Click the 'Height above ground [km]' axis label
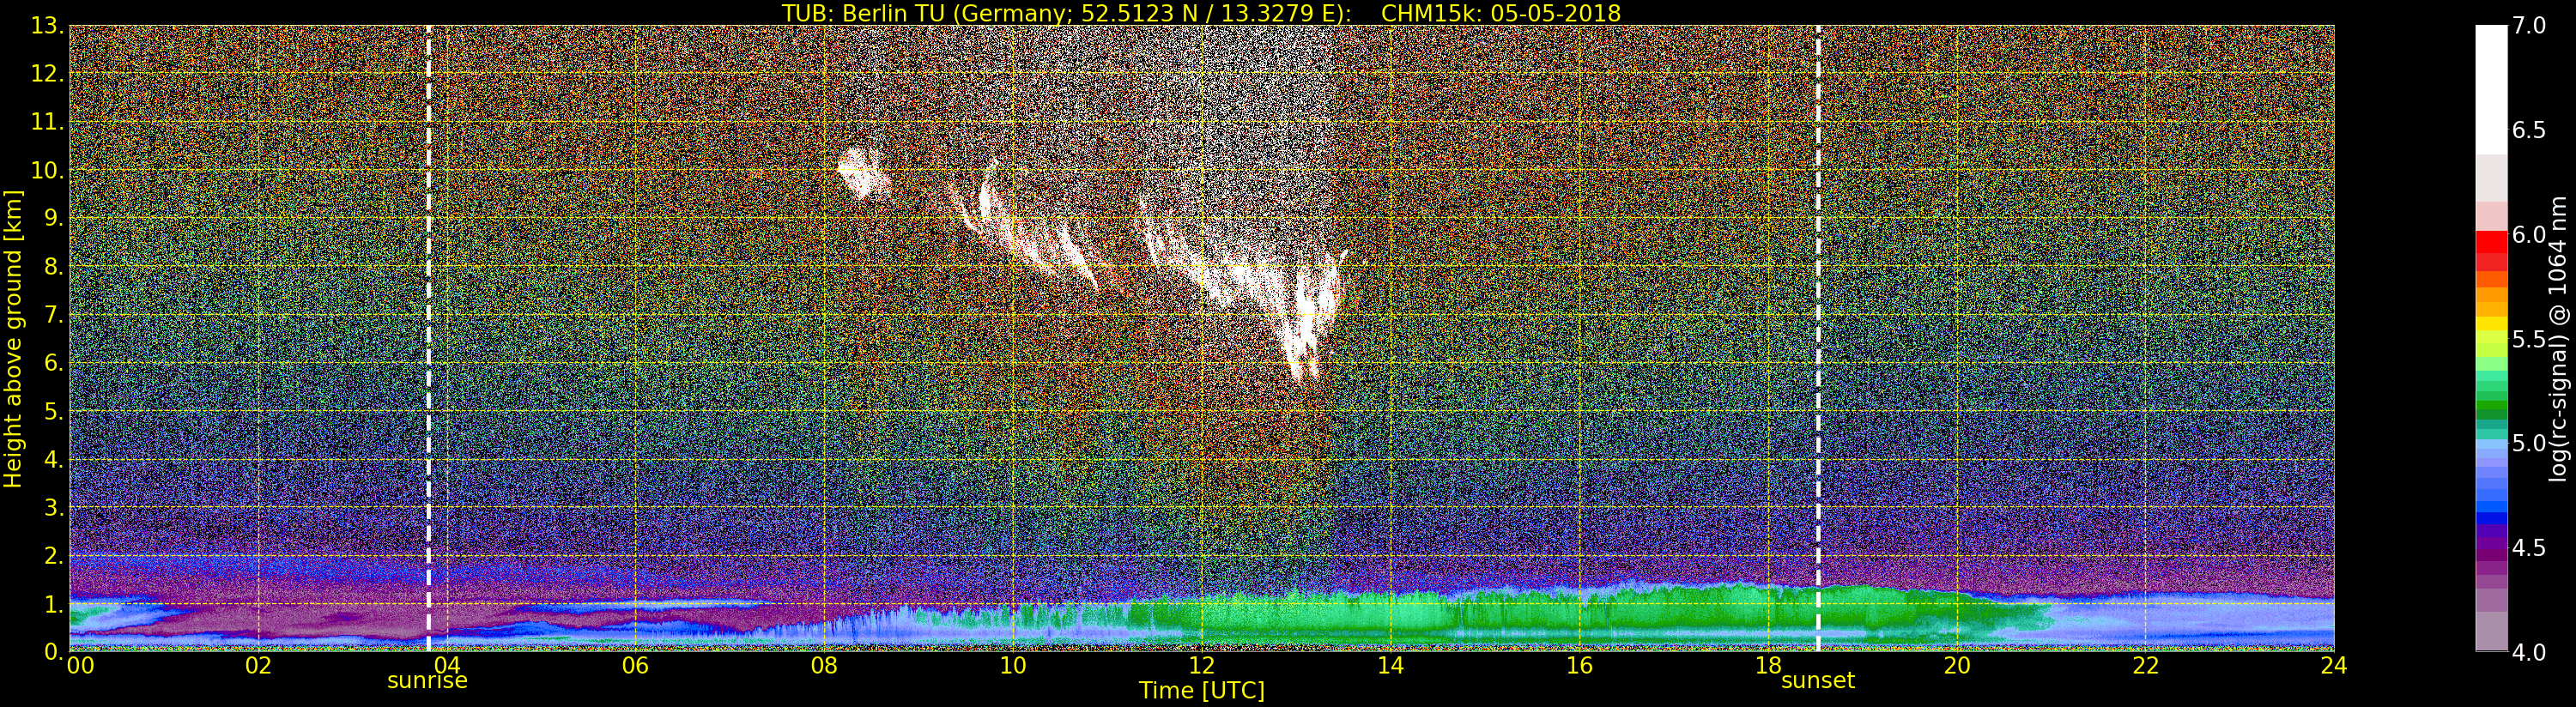 (x=13, y=338)
